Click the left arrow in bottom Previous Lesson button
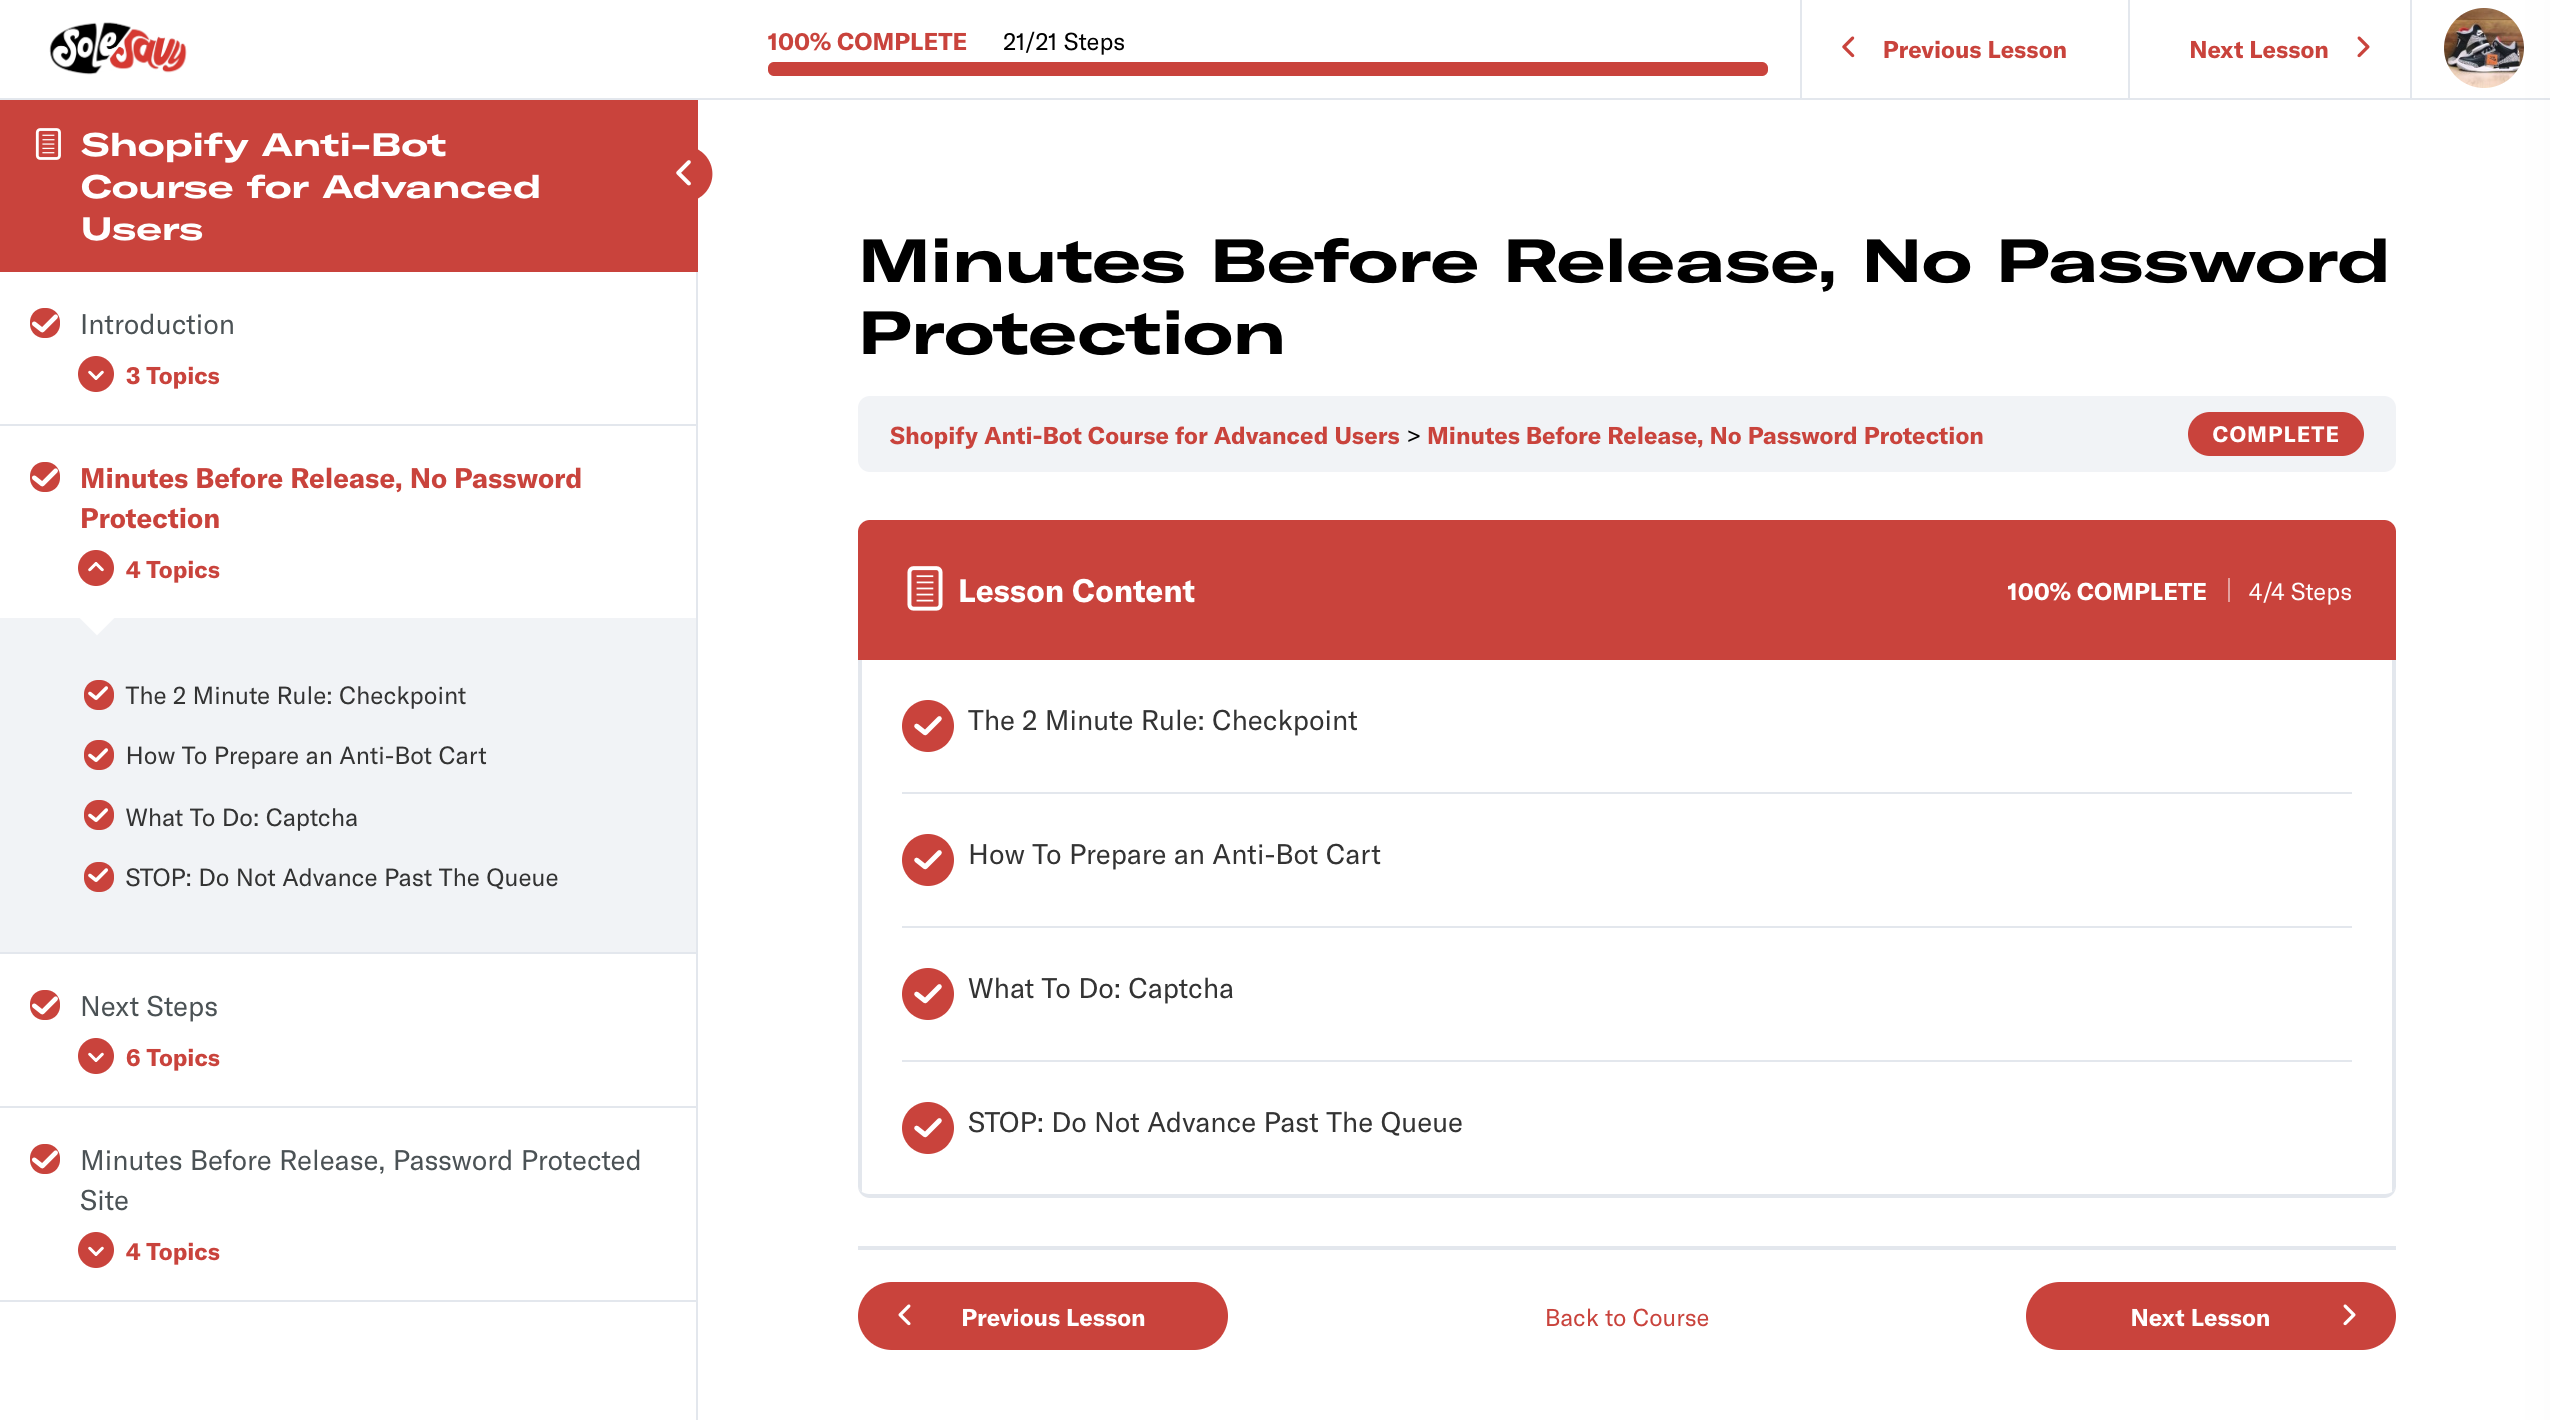 (906, 1315)
